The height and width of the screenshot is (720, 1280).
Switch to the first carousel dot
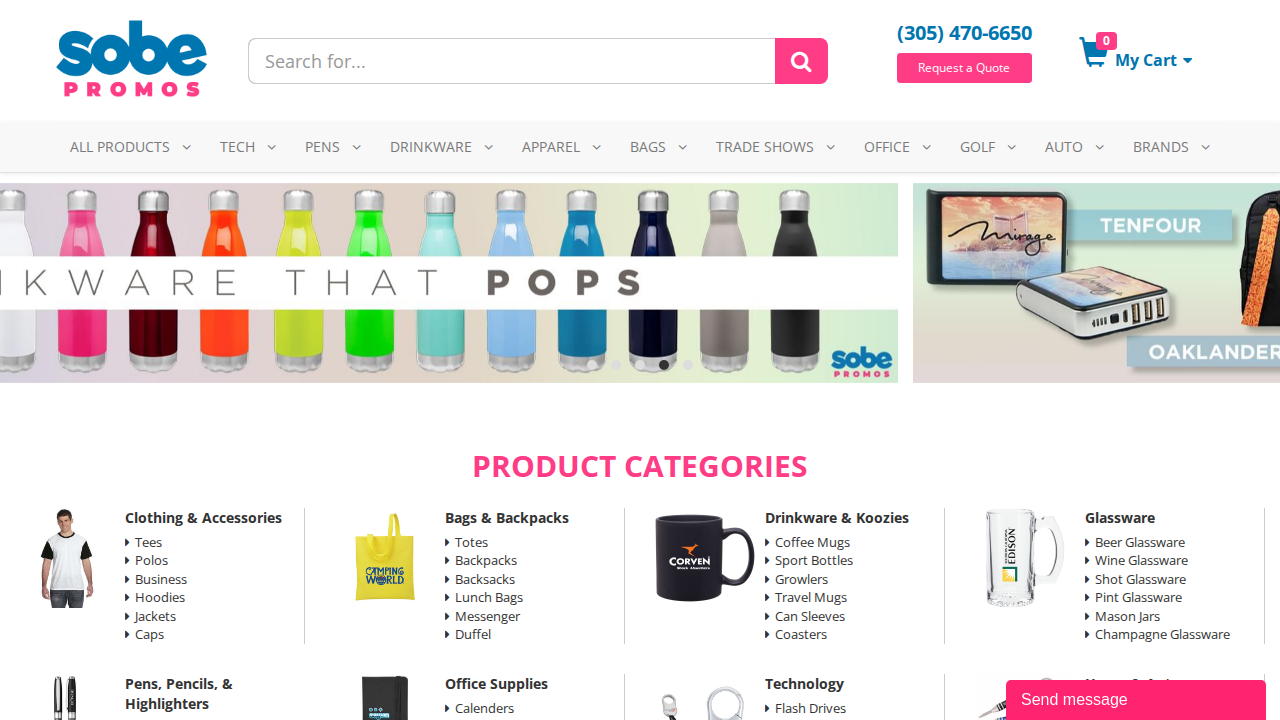tap(592, 365)
